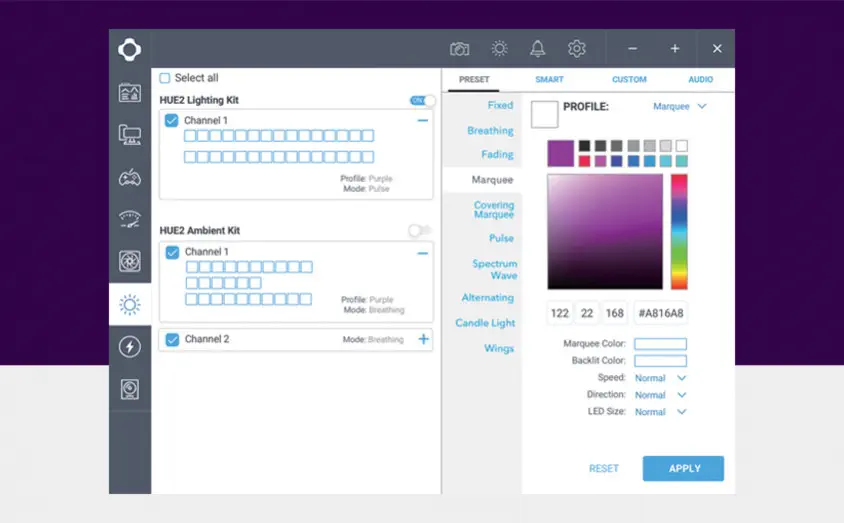Click the red value field 122

tap(560, 313)
